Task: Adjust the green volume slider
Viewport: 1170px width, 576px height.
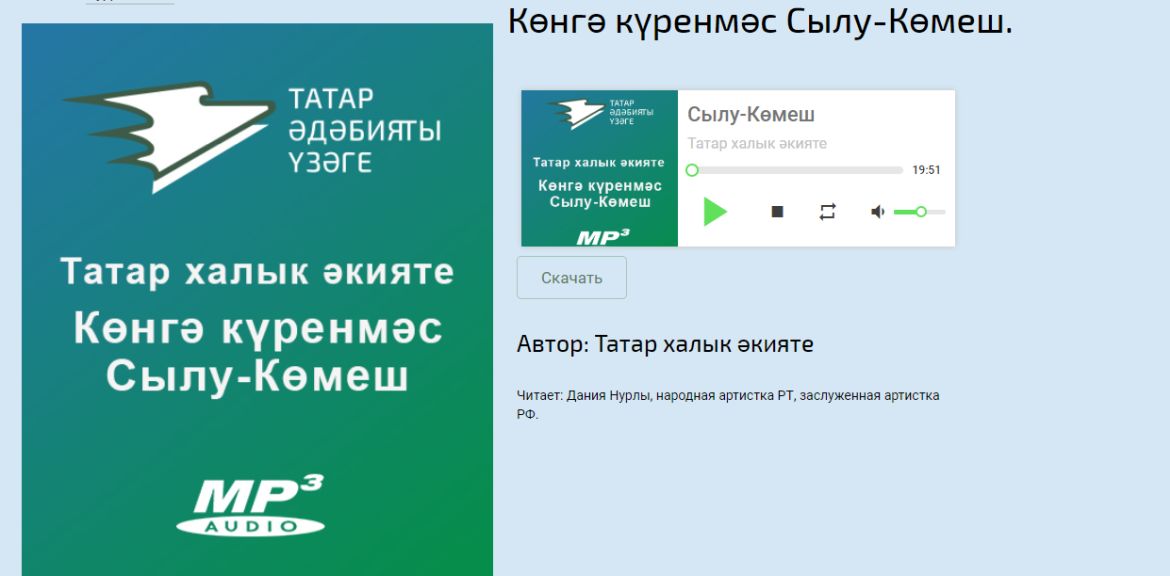Action: [x=919, y=212]
